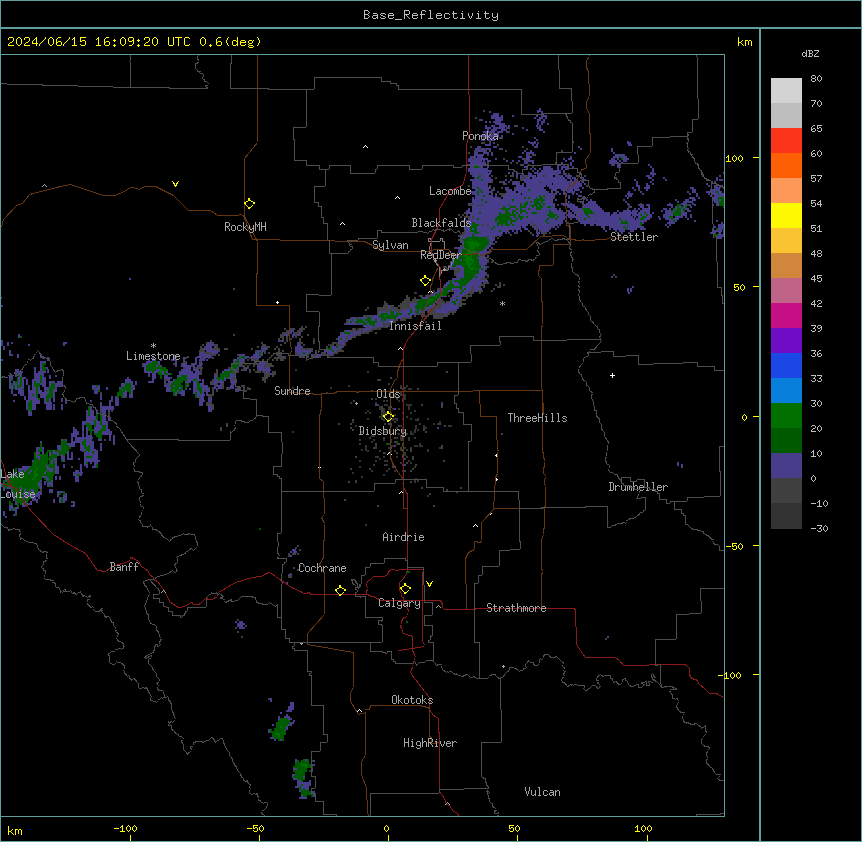
Task: Click the magenta 39-42 dBZ legend swatch
Action: (x=786, y=315)
